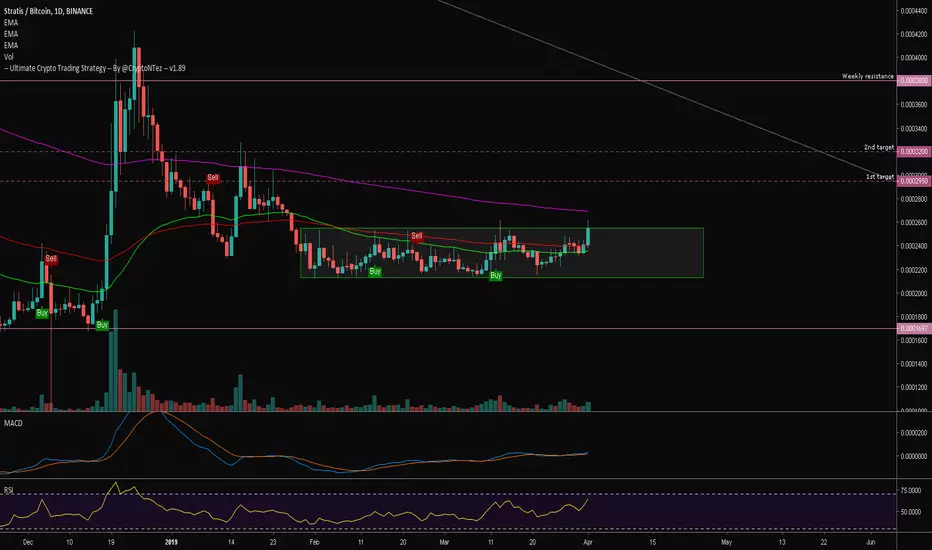932x550 pixels.
Task: Select the green consolidation range rectangle
Action: tap(502, 253)
